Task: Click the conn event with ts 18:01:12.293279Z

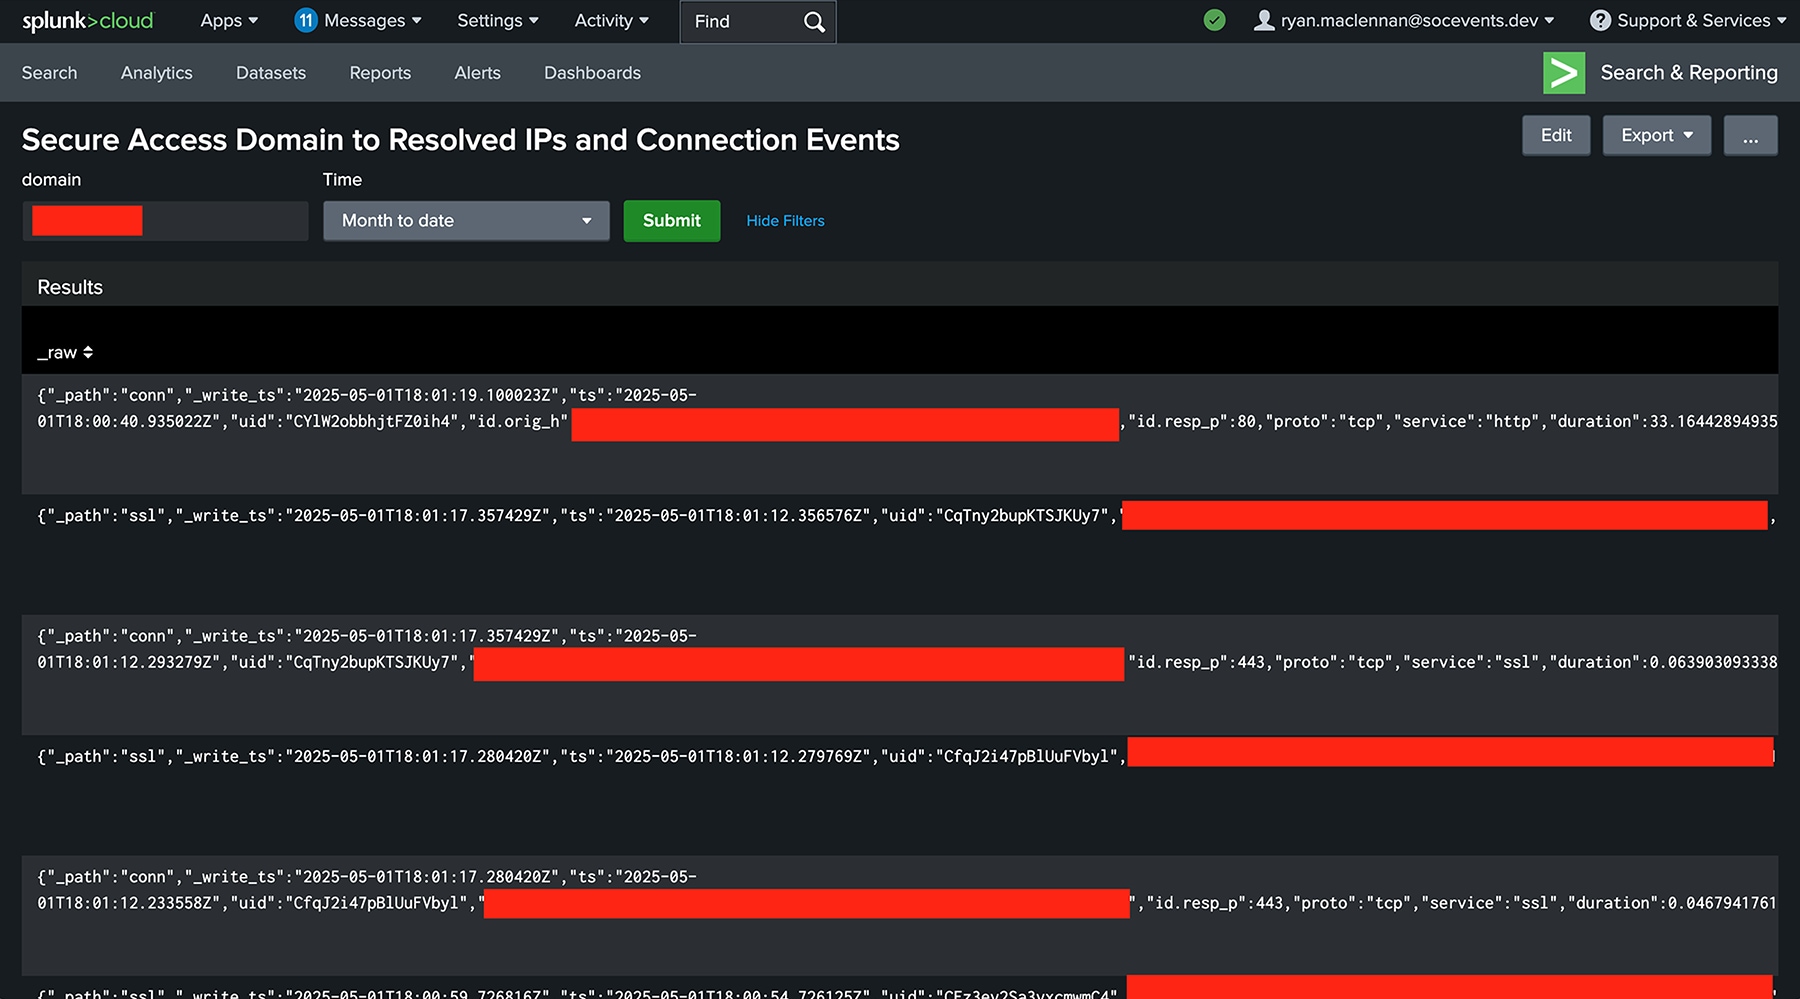Action: [x=900, y=674]
